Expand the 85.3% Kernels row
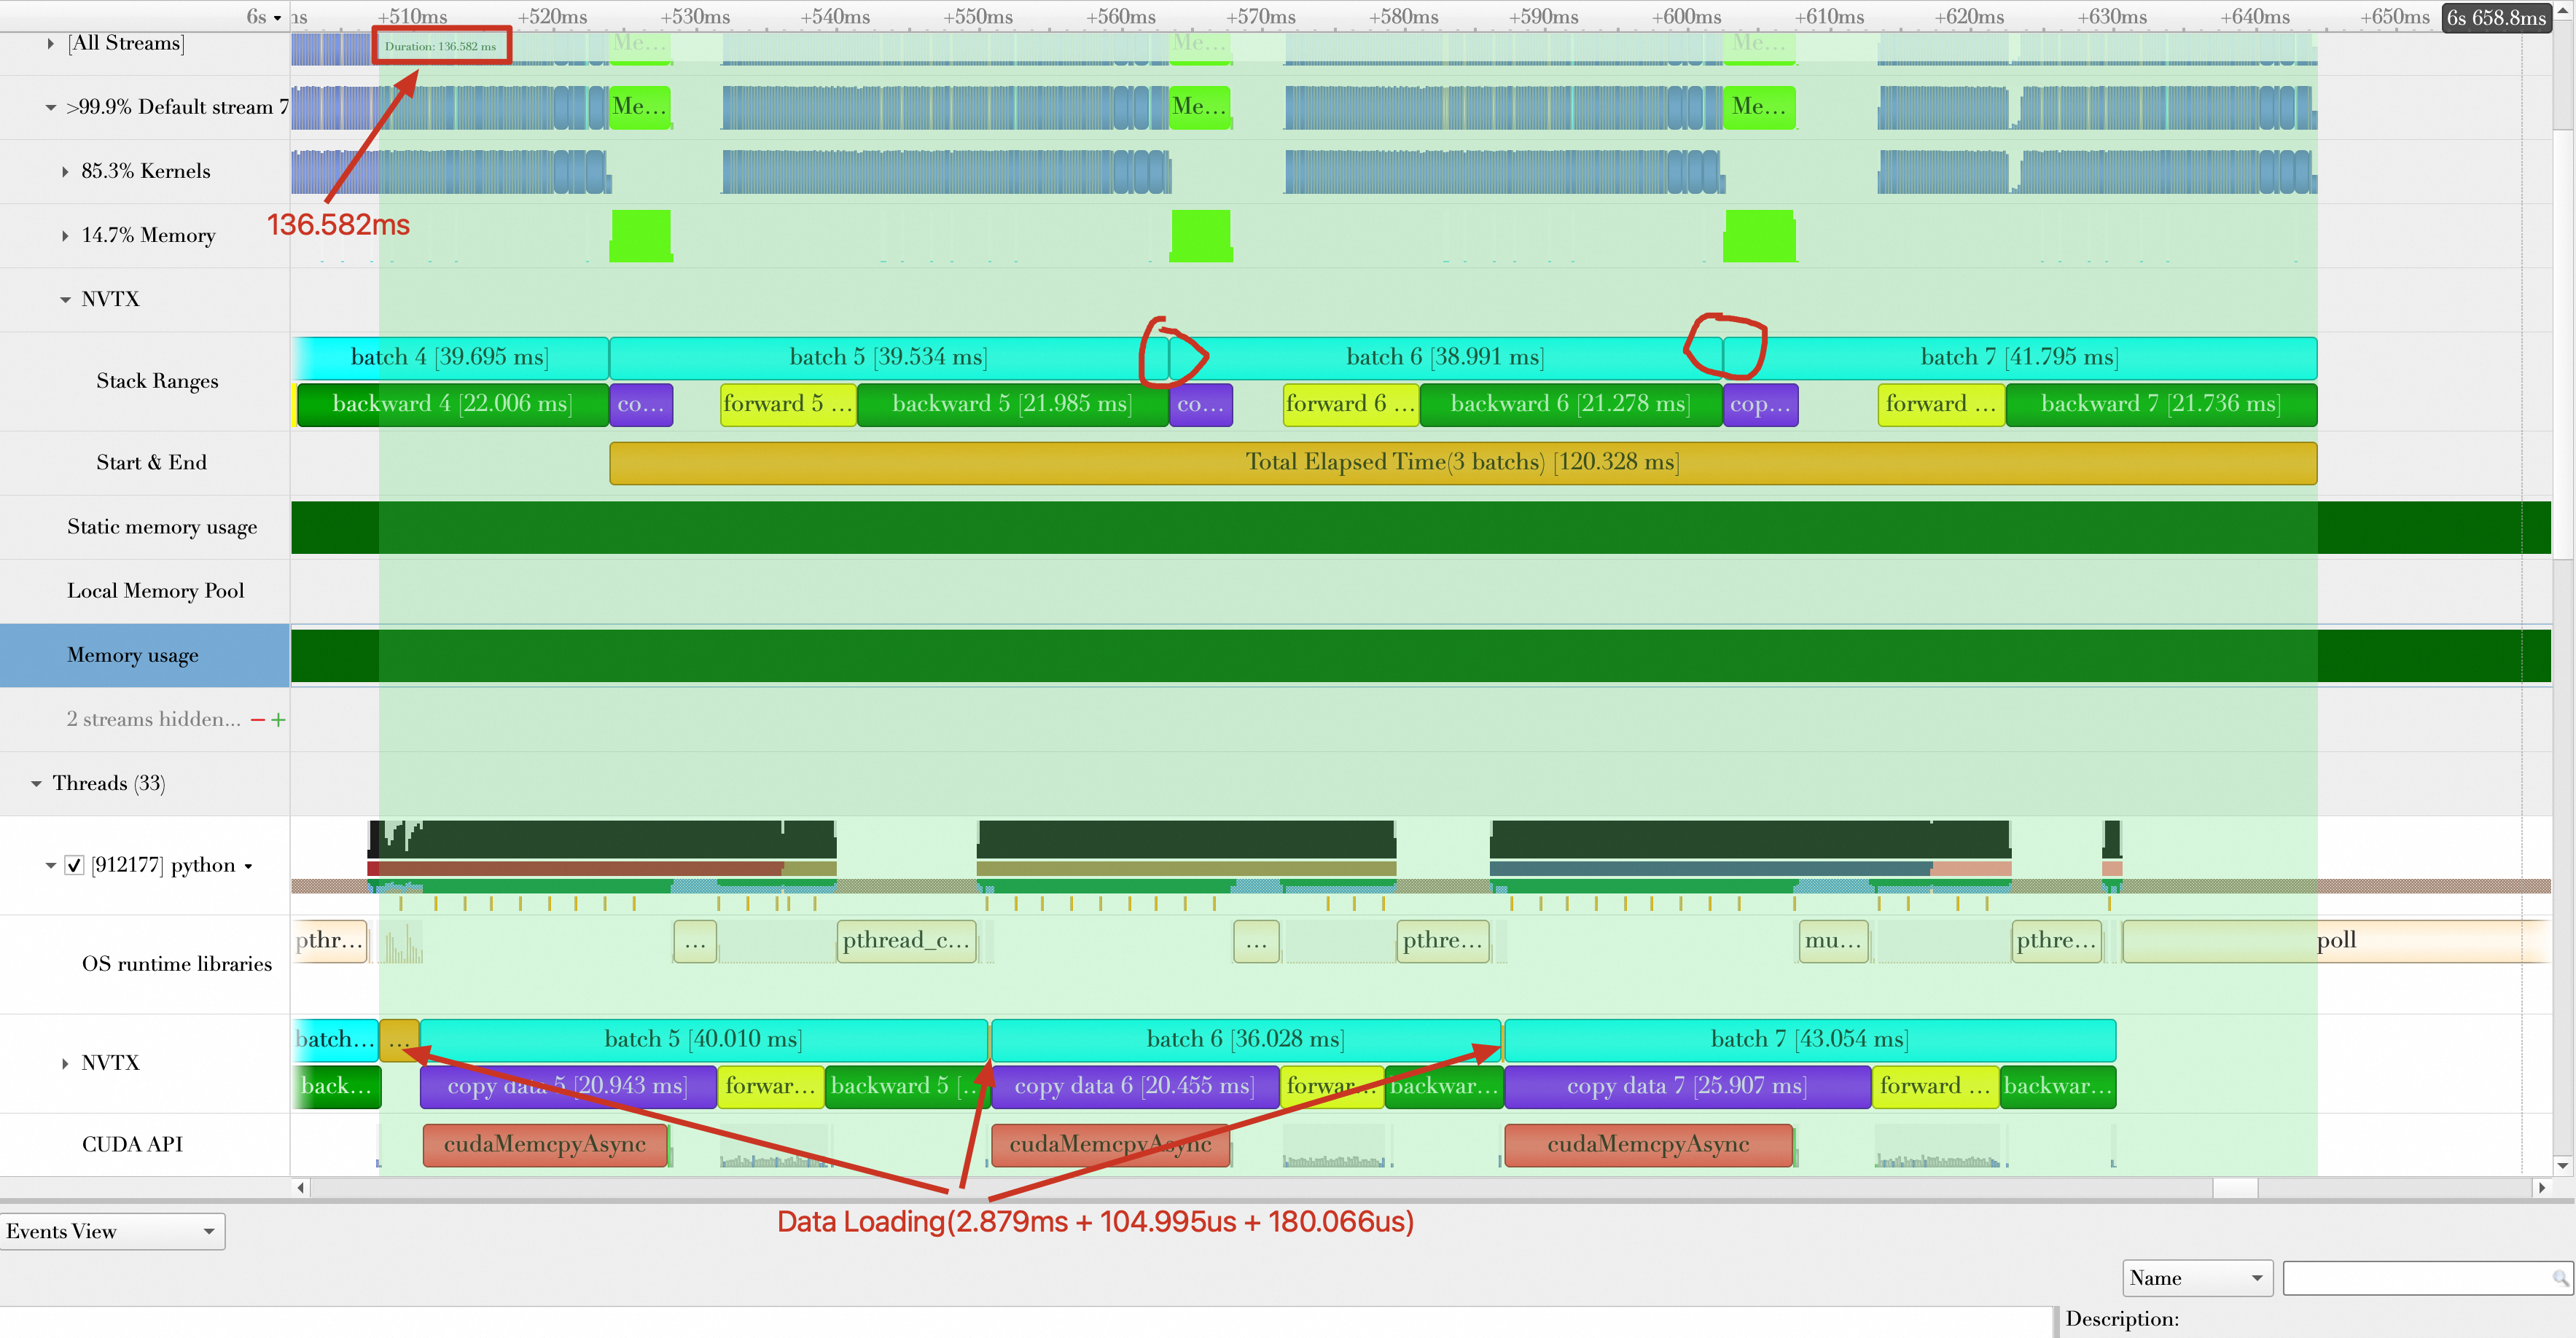This screenshot has height=1338, width=2576. point(65,172)
